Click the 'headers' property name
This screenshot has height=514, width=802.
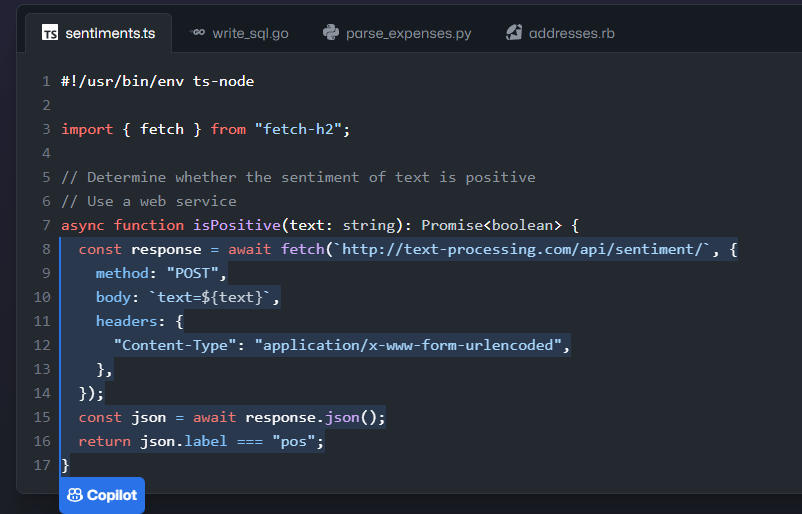tap(126, 322)
